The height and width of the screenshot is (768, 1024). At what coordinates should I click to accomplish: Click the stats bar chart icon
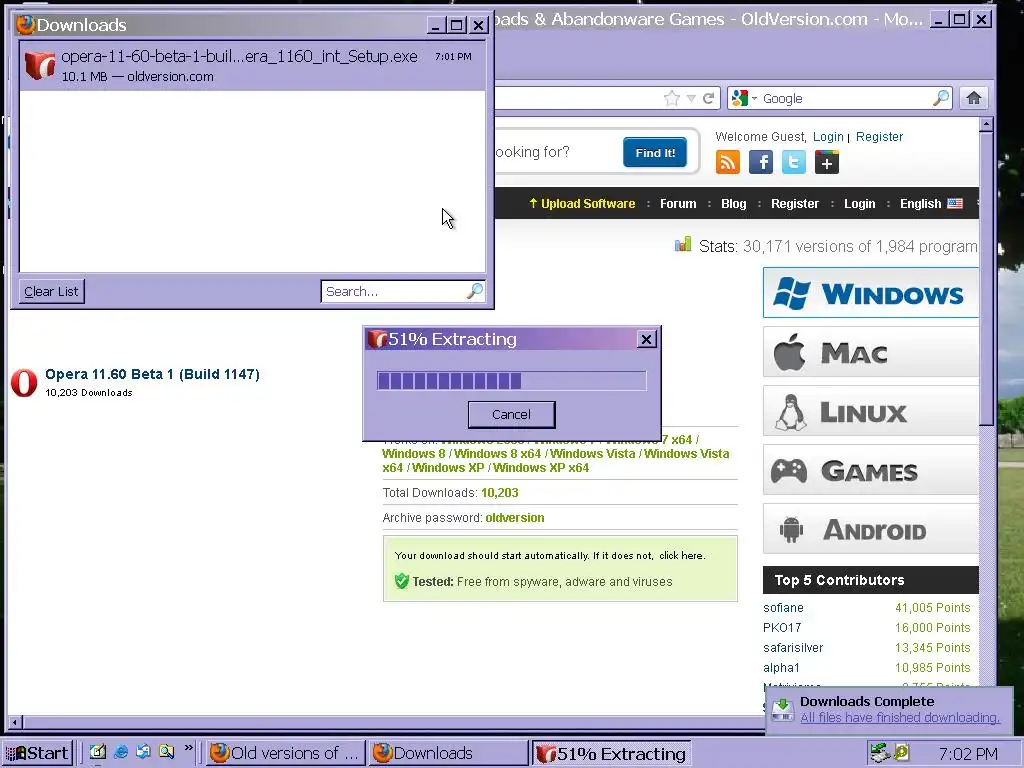682,245
